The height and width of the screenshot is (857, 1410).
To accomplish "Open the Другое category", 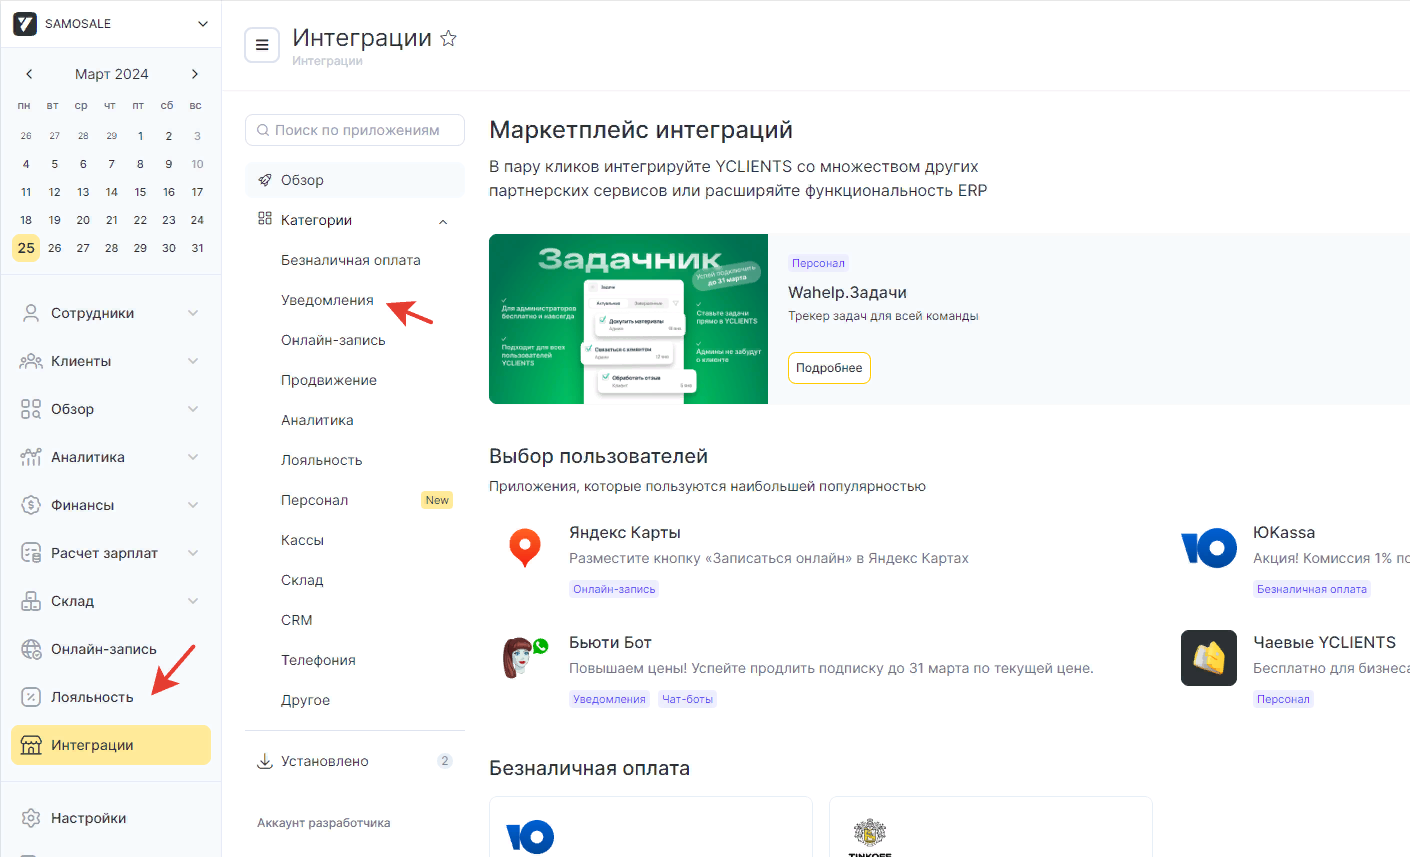I will 305,700.
